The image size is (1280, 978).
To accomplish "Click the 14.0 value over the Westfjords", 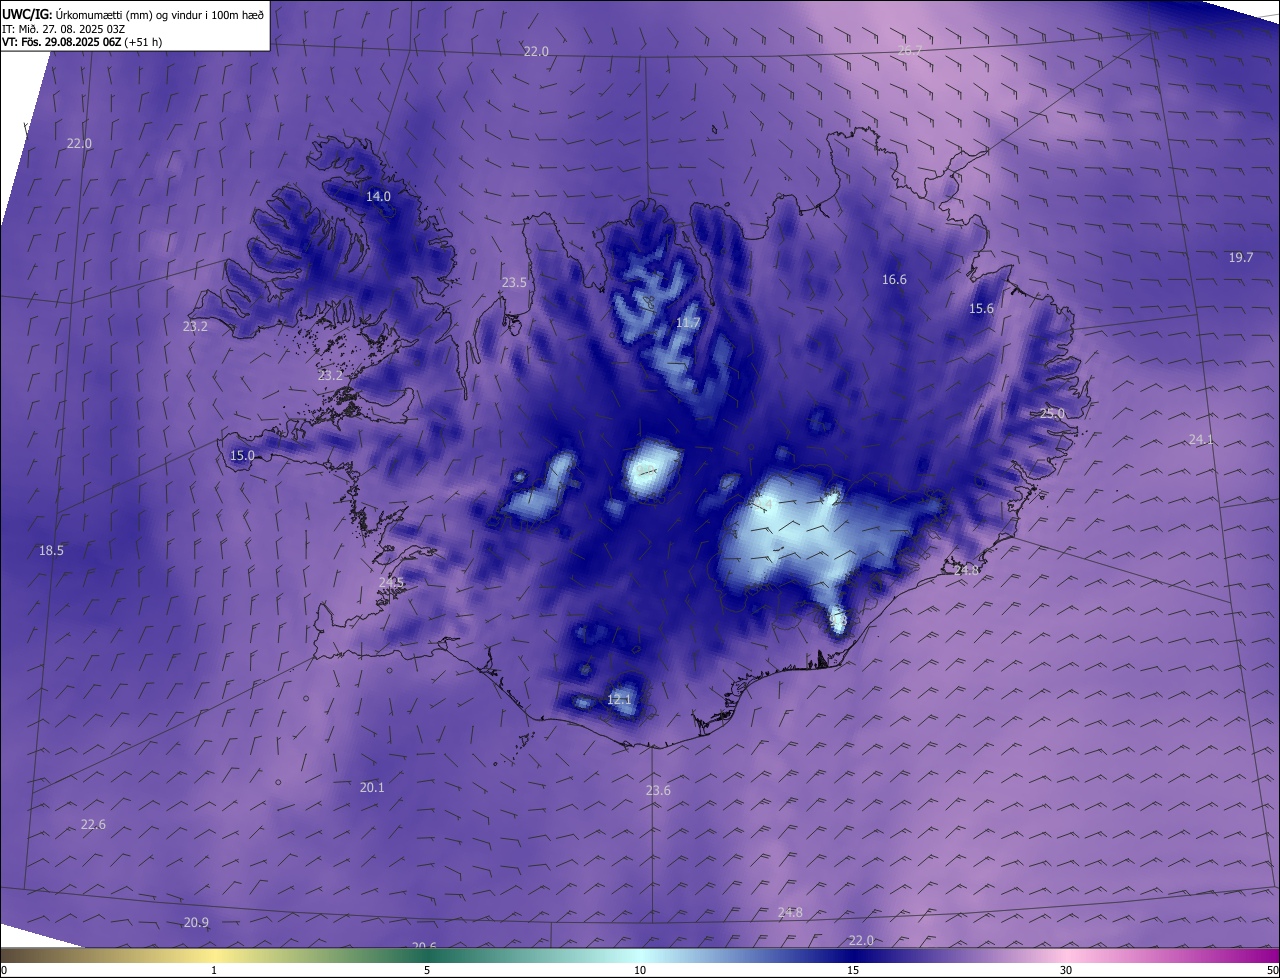I will pos(378,196).
